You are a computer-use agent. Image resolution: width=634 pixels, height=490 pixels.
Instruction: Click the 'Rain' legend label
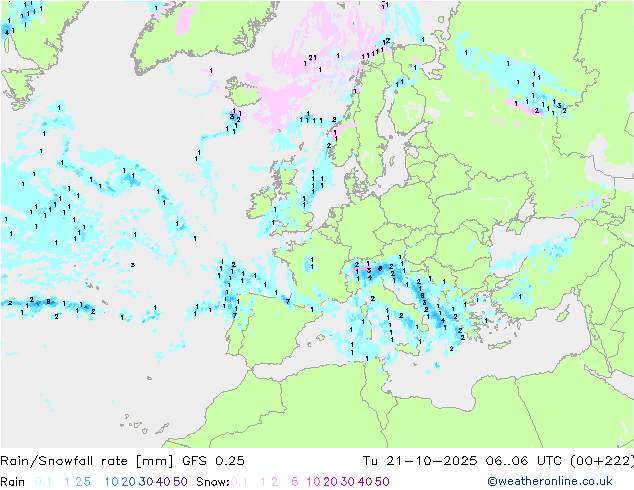click(13, 482)
